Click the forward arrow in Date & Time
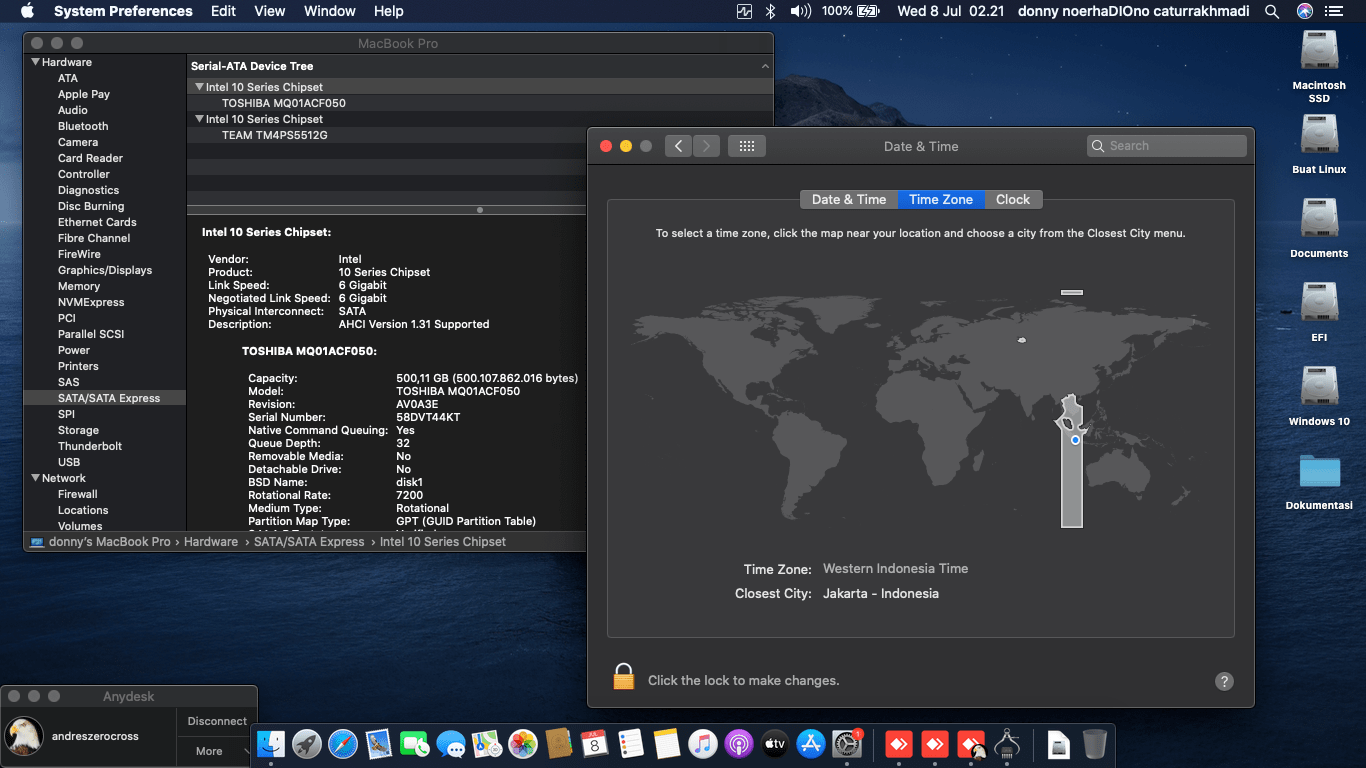Screen dimensions: 1366x768 pyautogui.click(x=706, y=146)
